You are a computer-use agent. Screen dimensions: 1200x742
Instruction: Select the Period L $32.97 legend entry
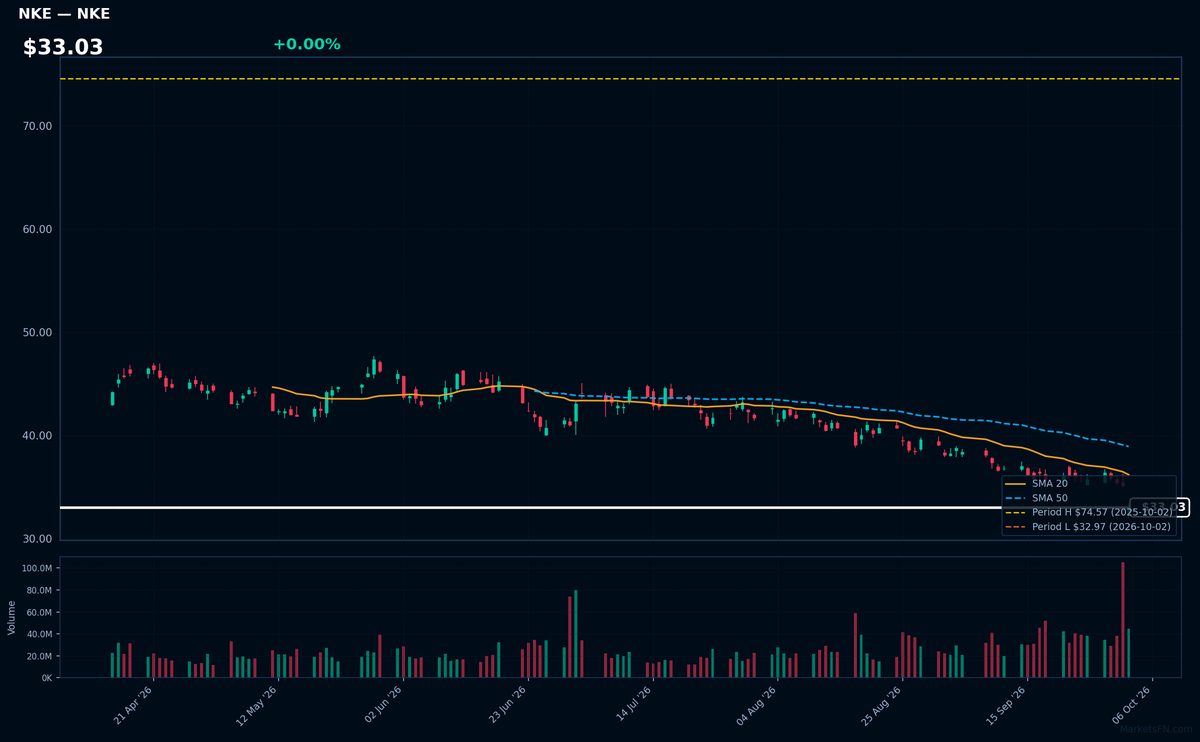(1089, 526)
